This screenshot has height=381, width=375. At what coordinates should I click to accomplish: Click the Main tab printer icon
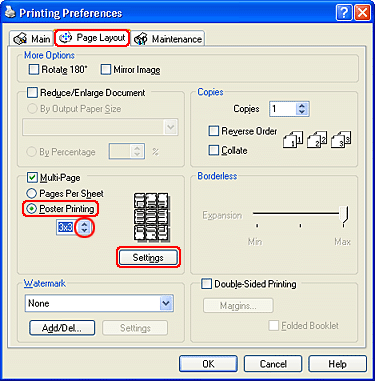pos(20,39)
